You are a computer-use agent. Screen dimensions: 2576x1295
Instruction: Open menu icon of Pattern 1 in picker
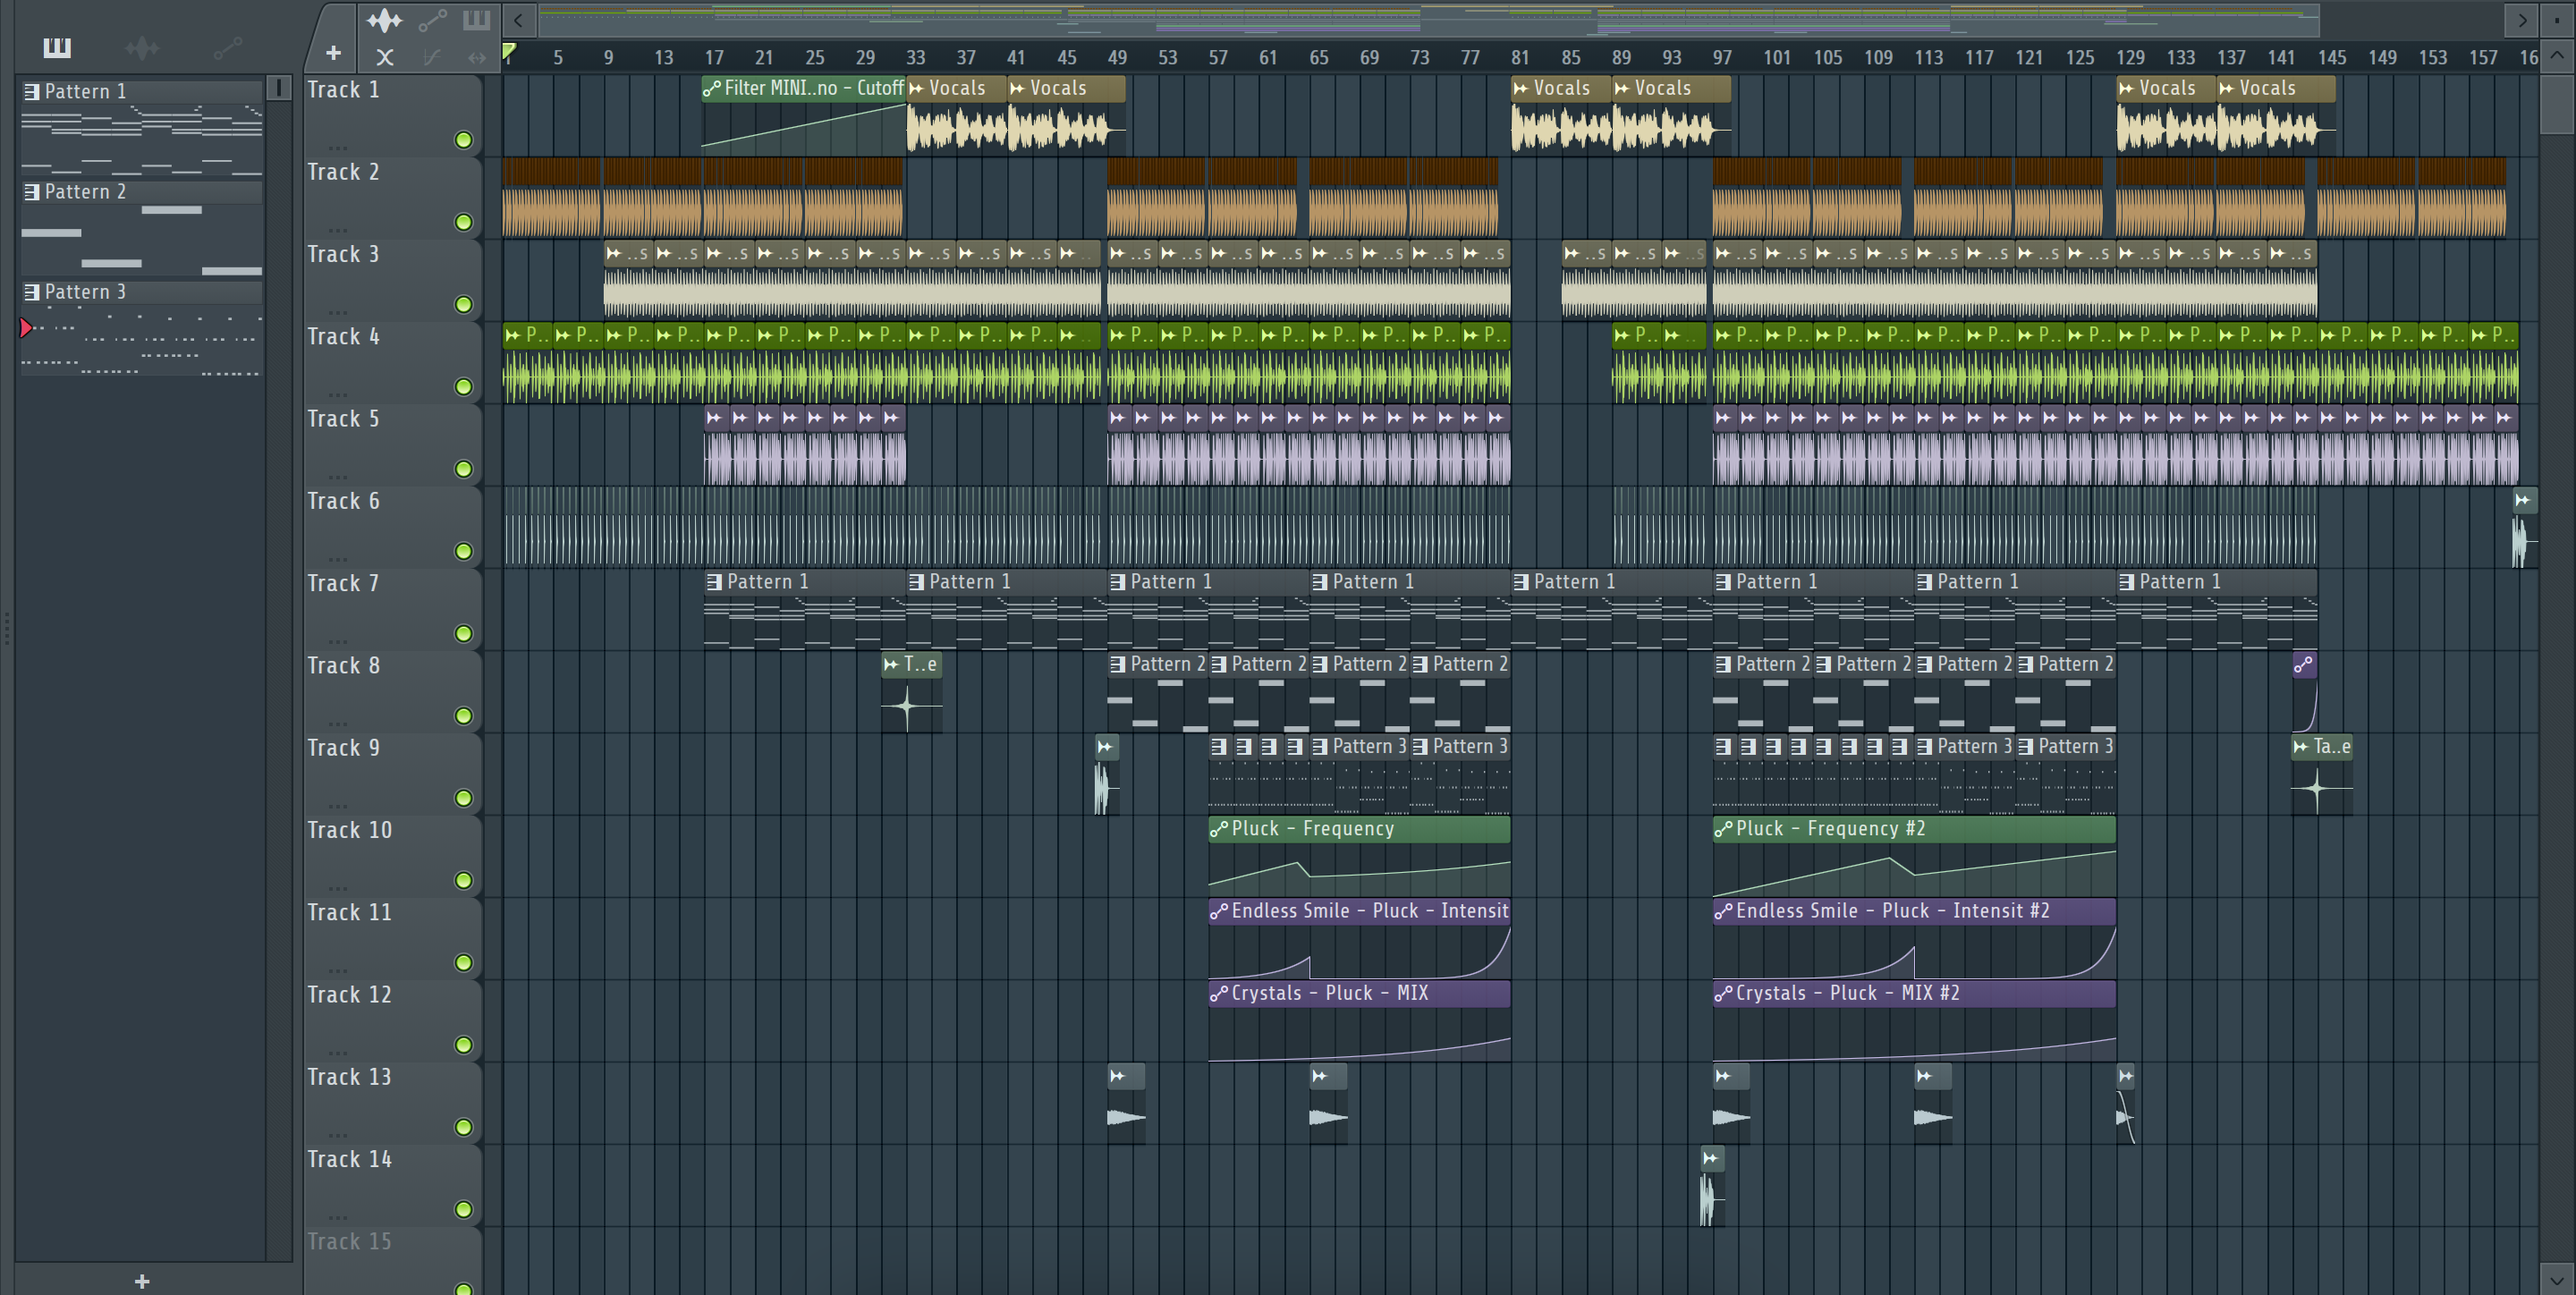click(x=32, y=91)
